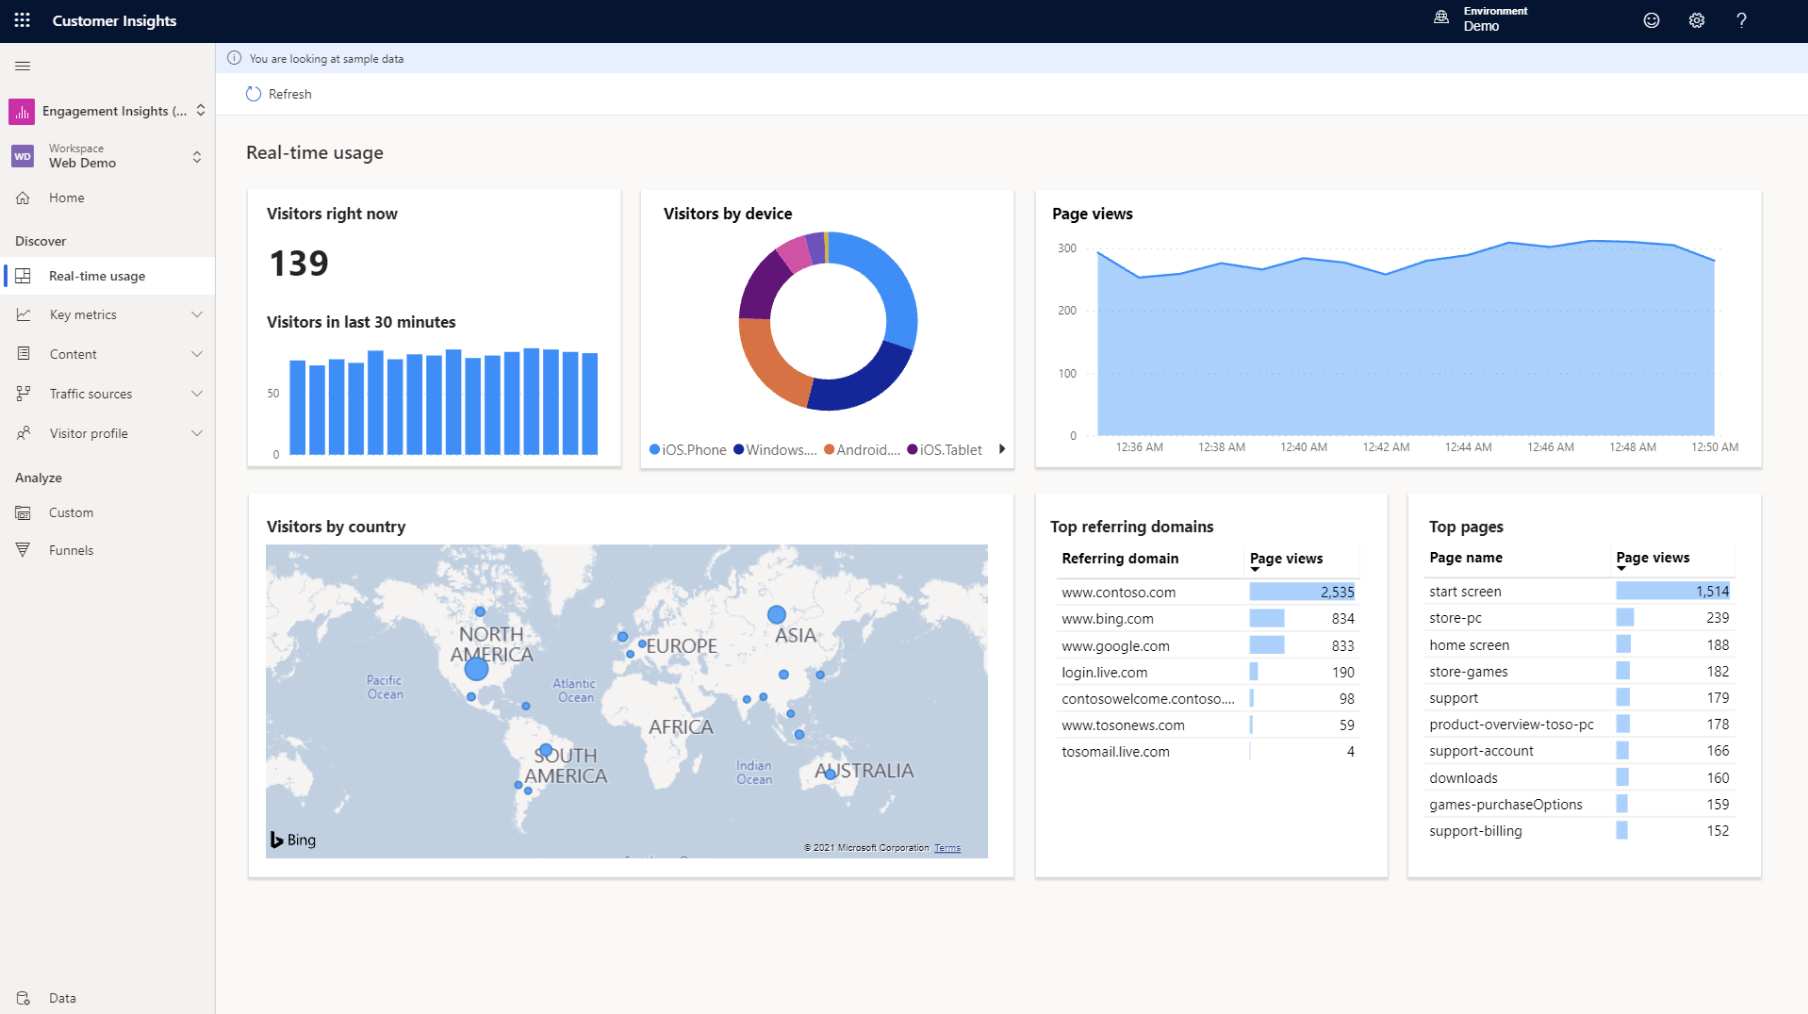
Task: Expand the Content section chevron
Action: [197, 354]
